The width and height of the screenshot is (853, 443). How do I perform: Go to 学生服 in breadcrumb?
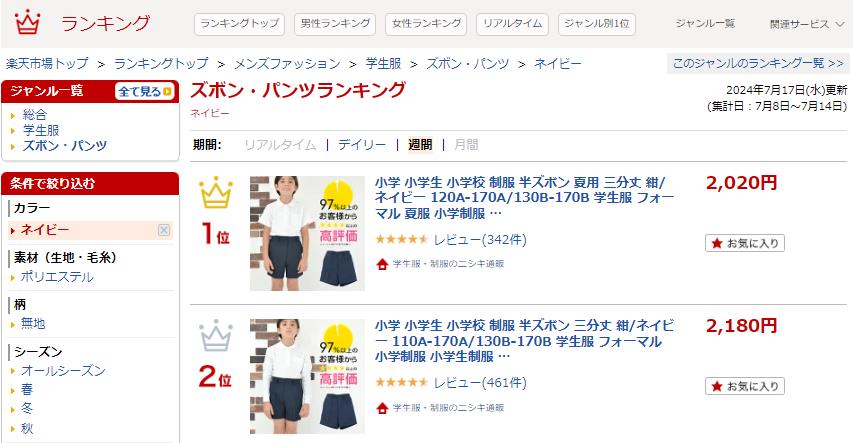coord(383,64)
